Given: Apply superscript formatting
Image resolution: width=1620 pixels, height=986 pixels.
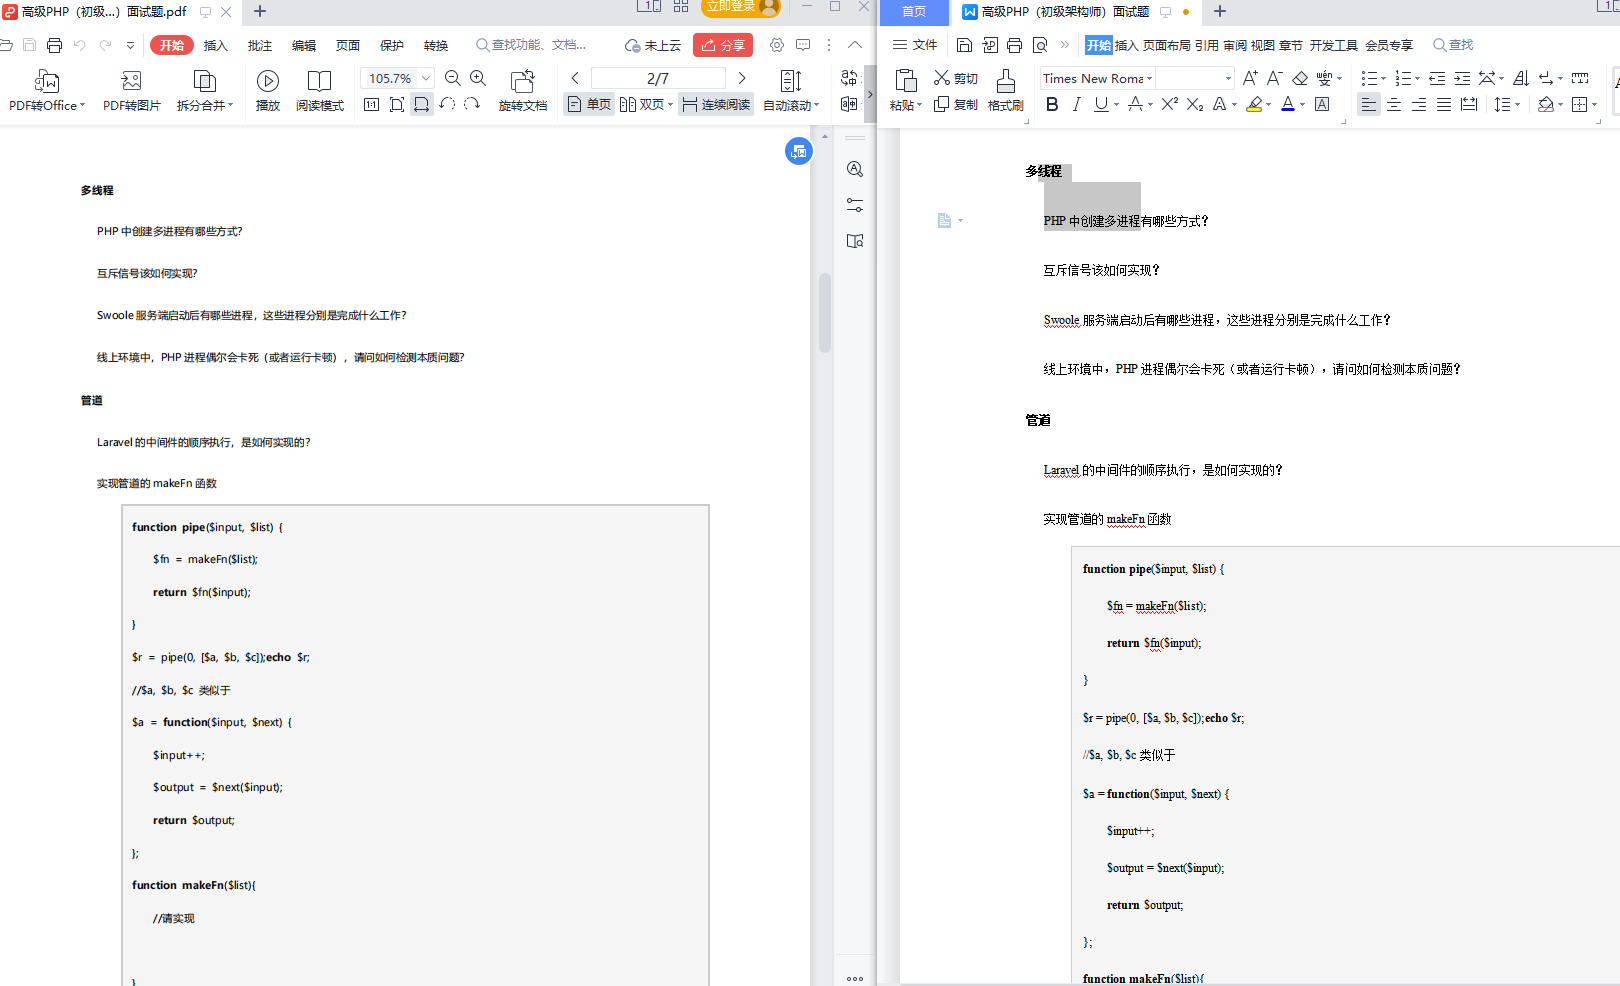Looking at the screenshot, I should (x=1169, y=104).
